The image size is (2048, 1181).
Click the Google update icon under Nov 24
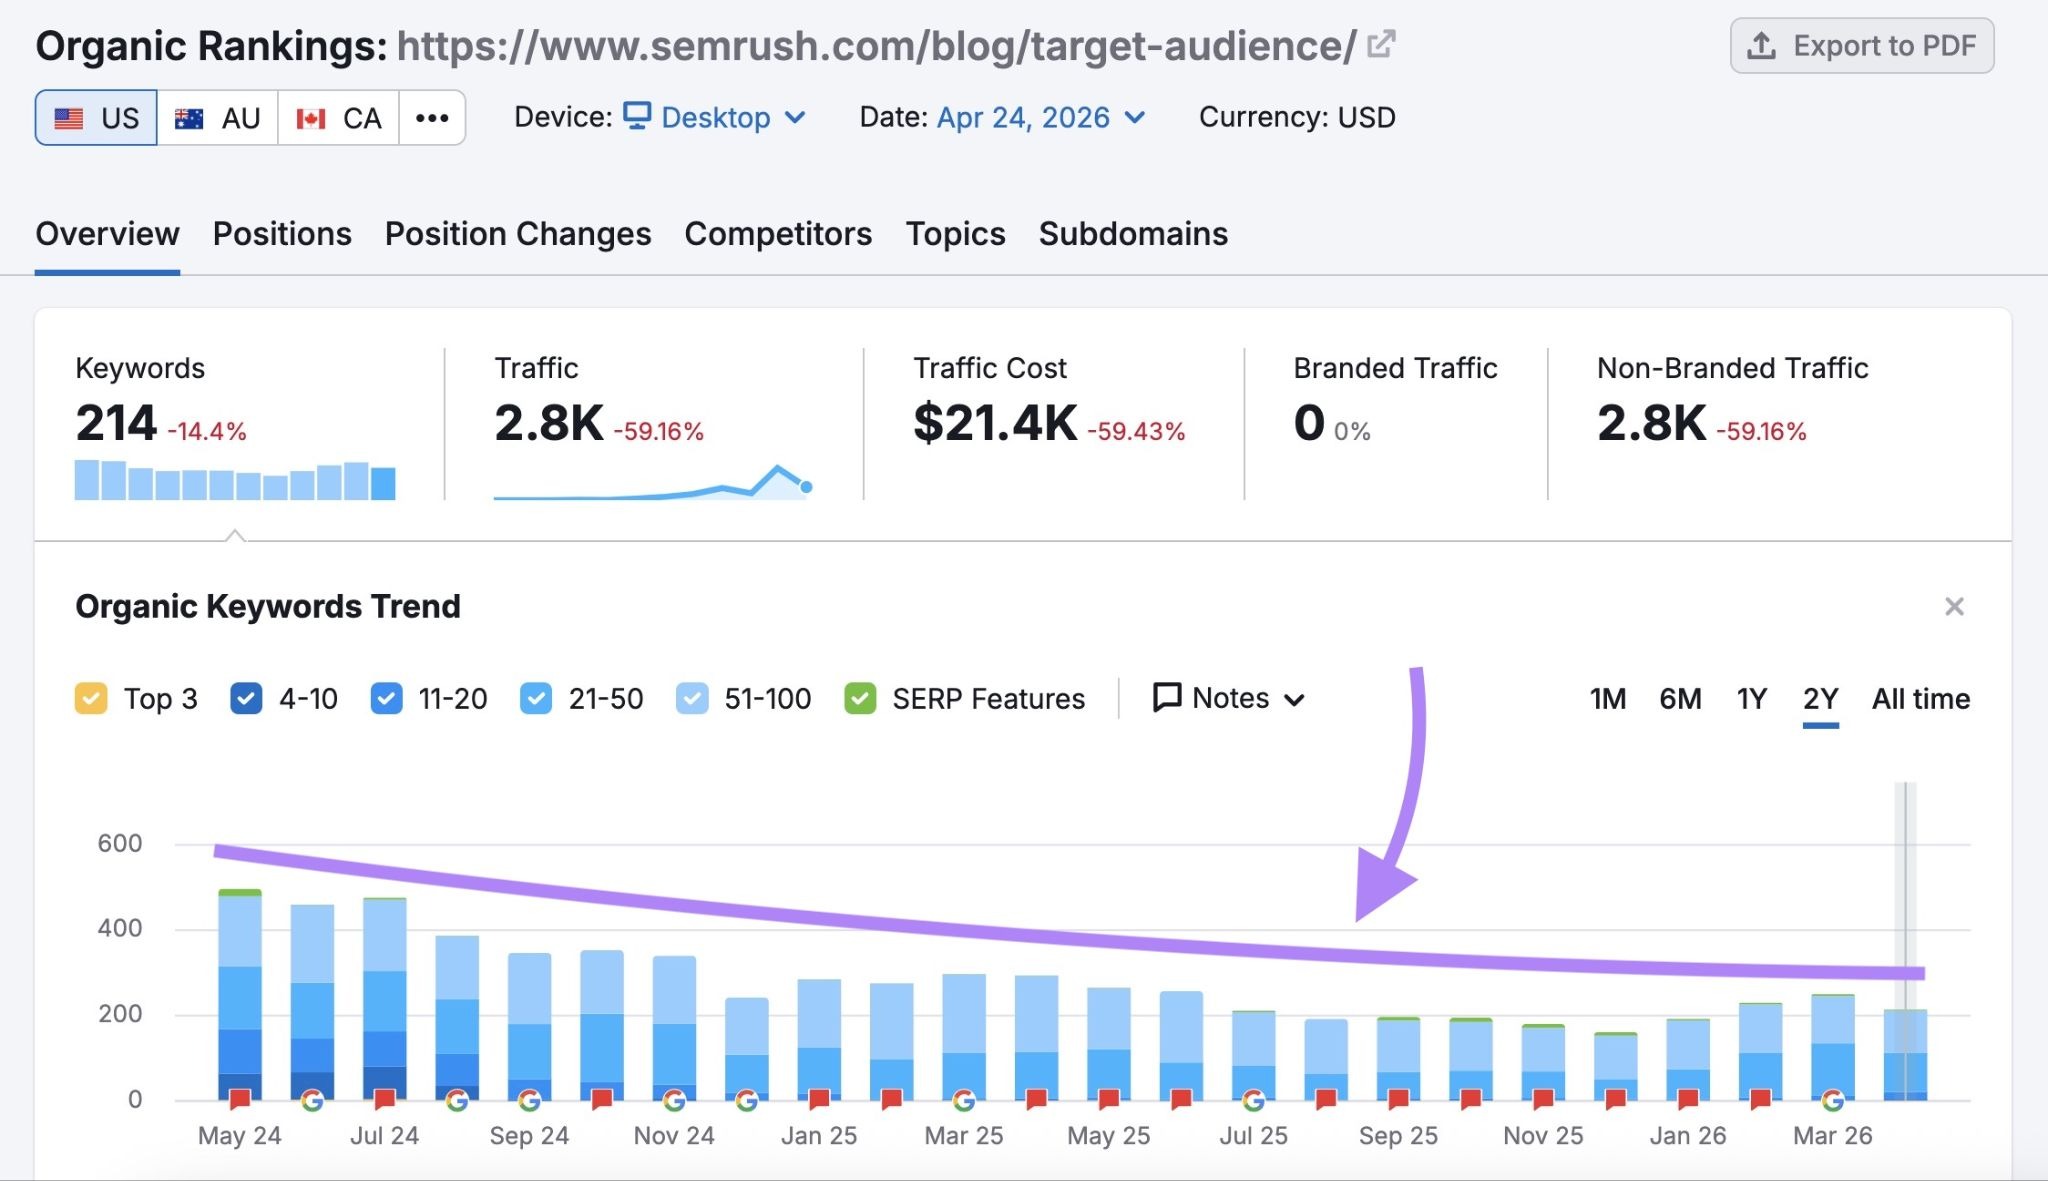675,1100
